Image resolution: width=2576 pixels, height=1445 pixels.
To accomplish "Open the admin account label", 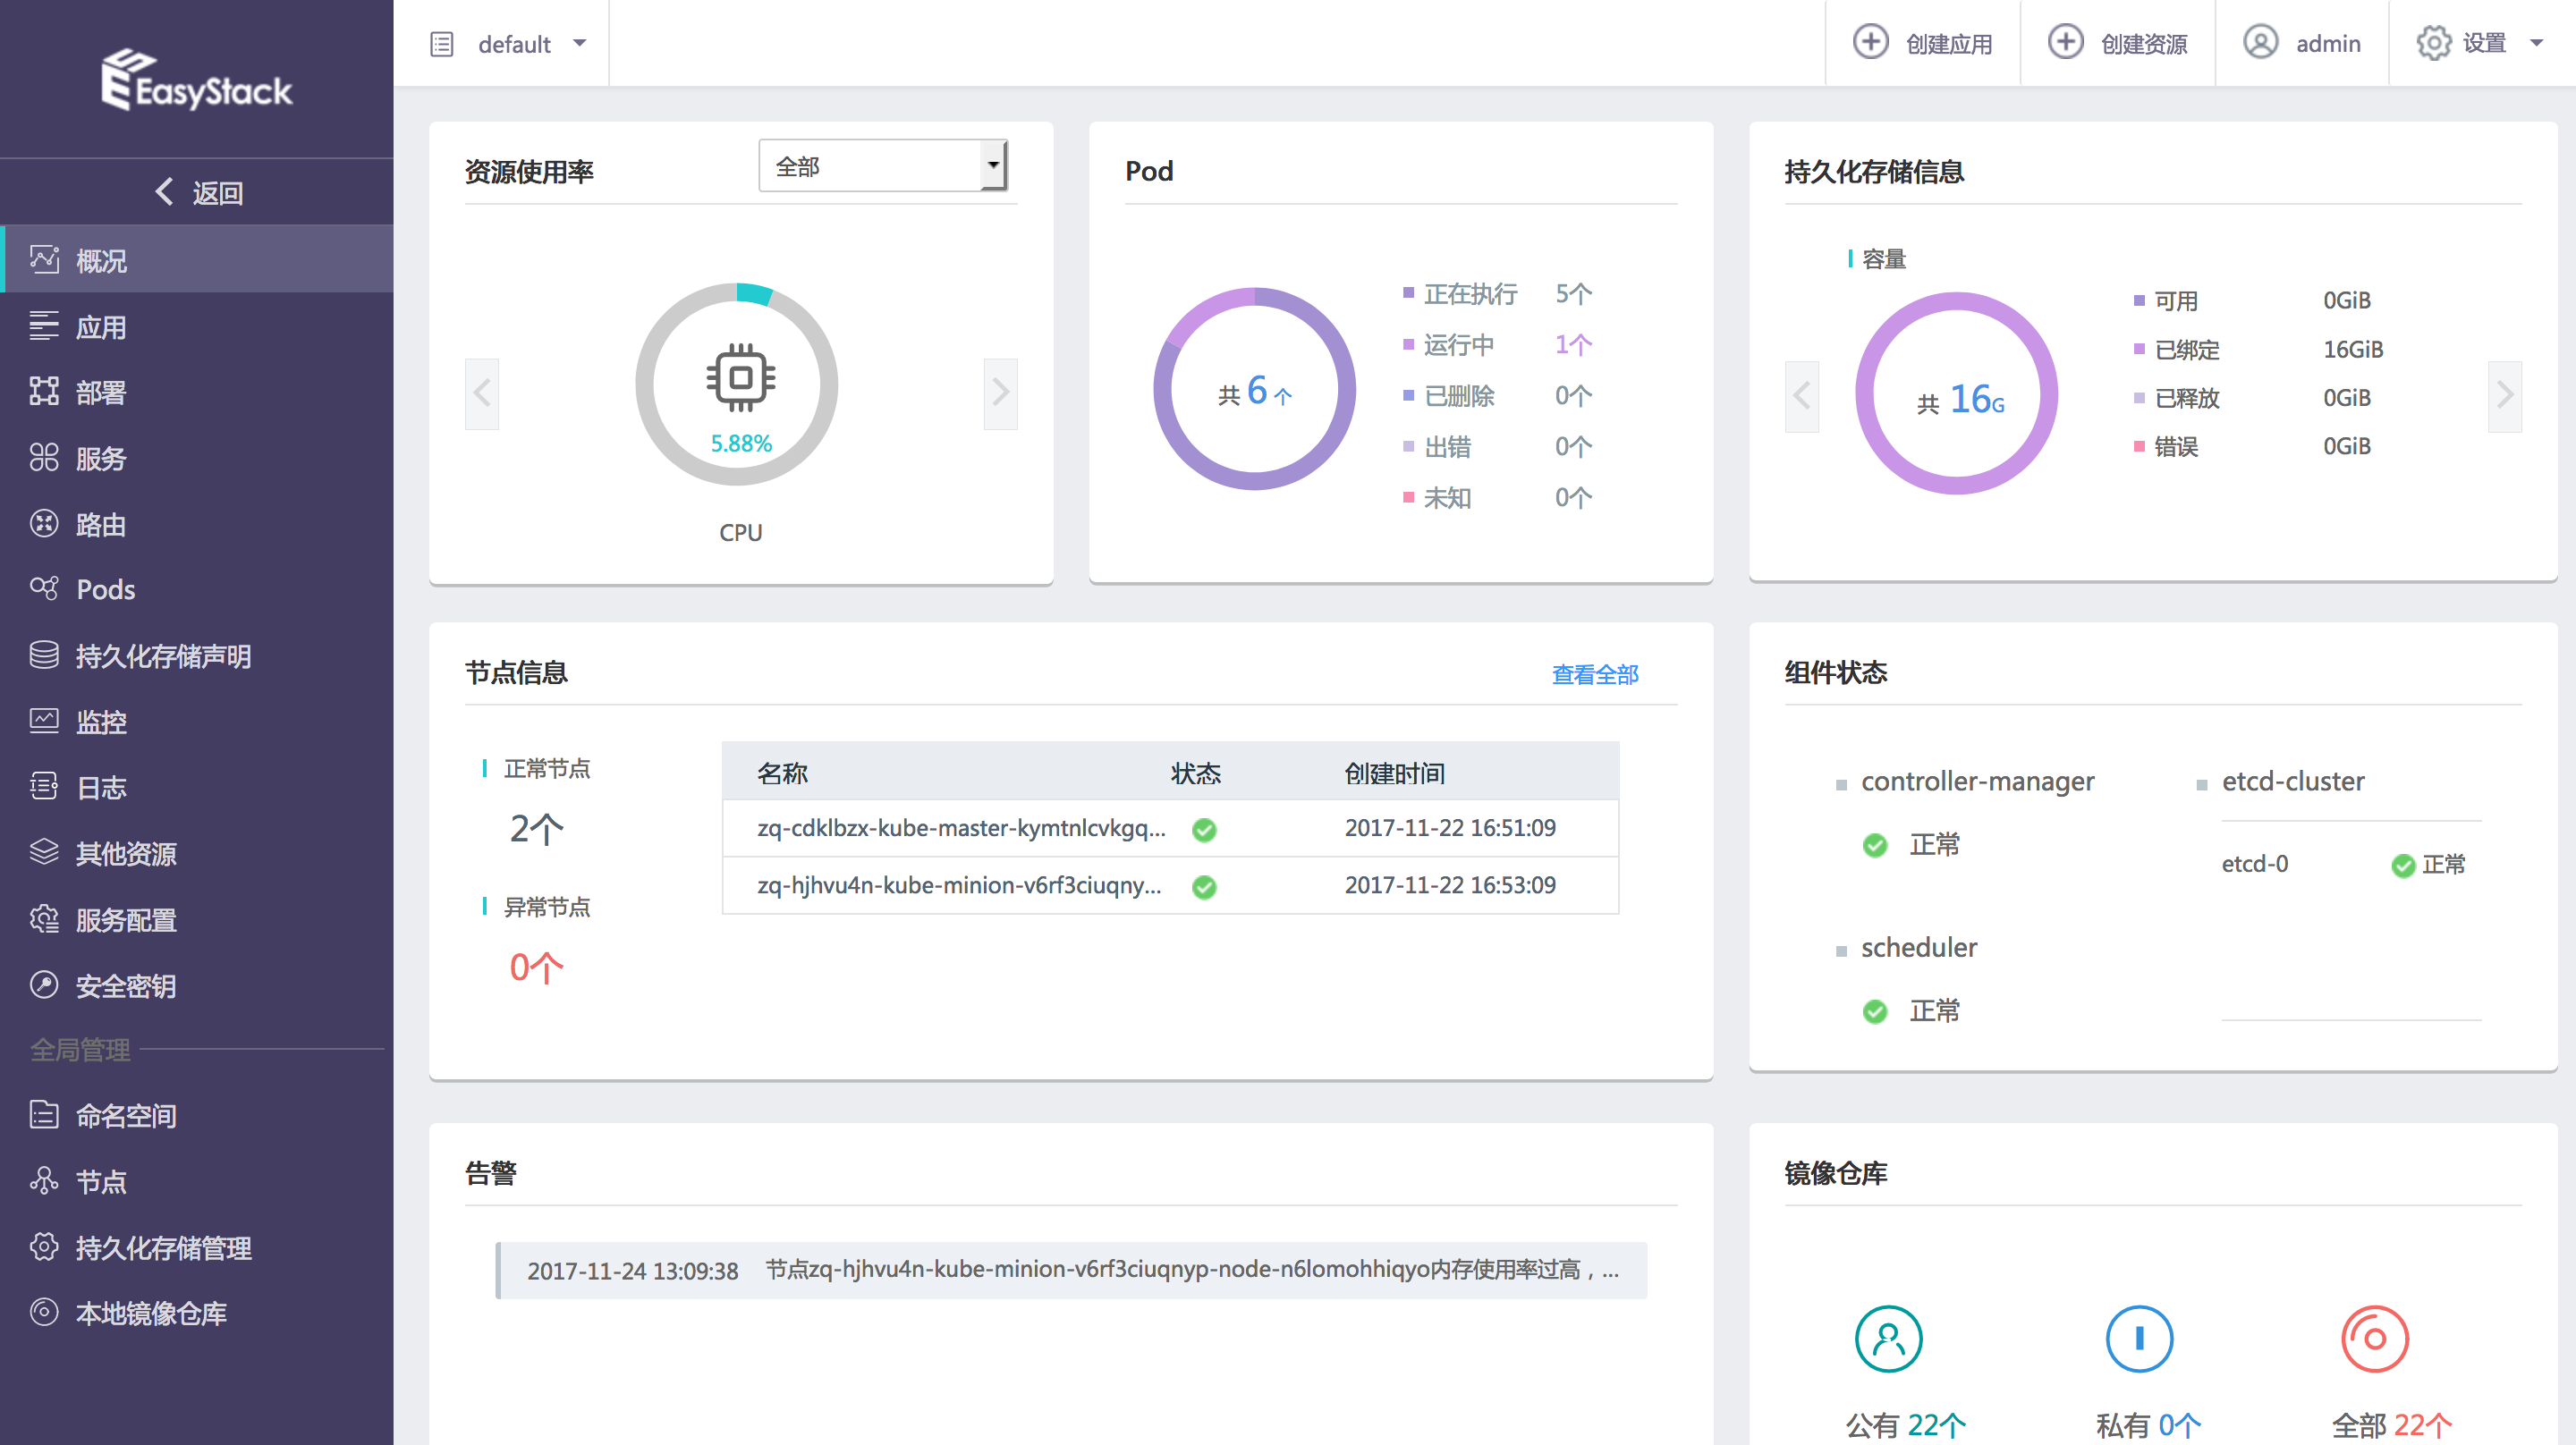I will coord(2328,44).
